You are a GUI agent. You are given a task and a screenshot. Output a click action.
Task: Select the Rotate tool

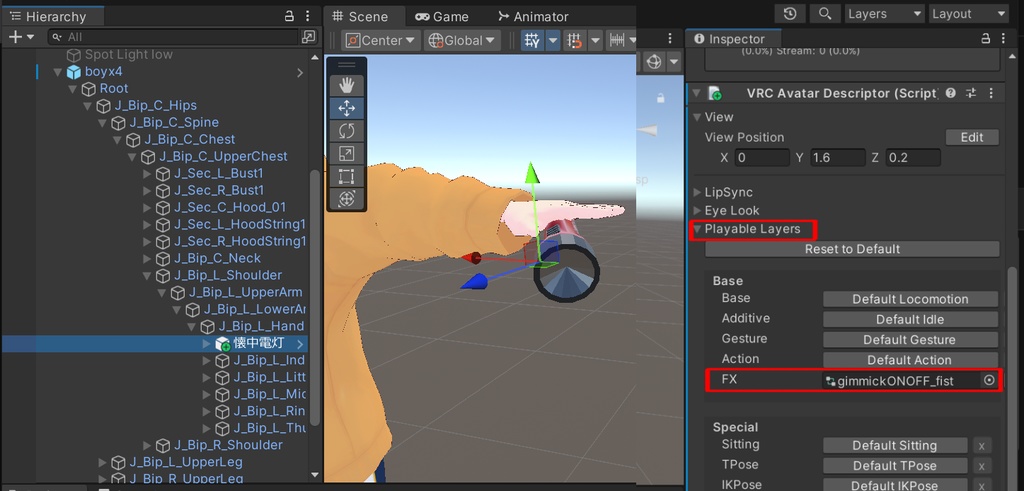346,131
